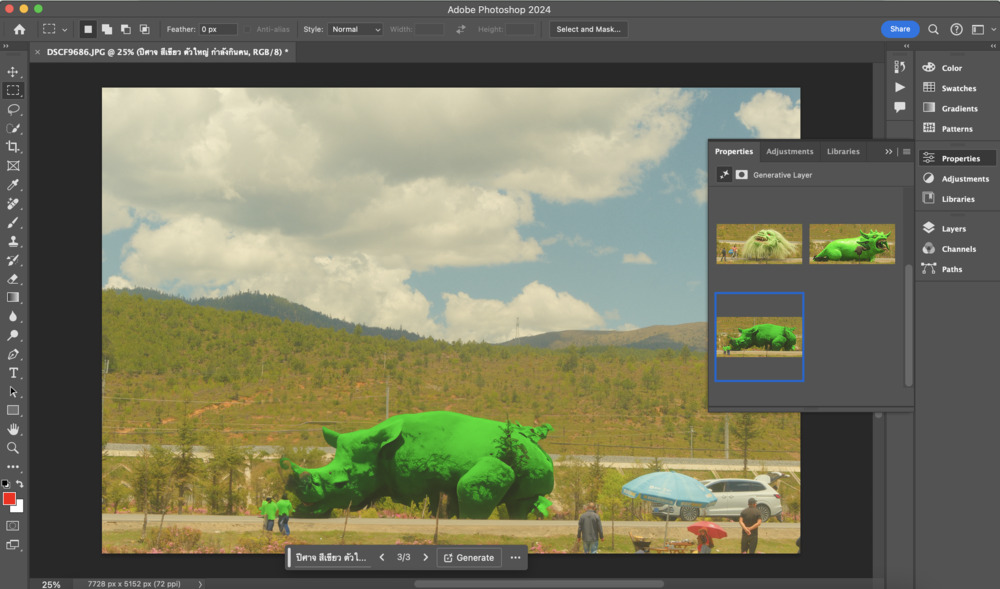Click the red foreground color swatch
Image resolution: width=1000 pixels, height=589 pixels.
(x=9, y=498)
